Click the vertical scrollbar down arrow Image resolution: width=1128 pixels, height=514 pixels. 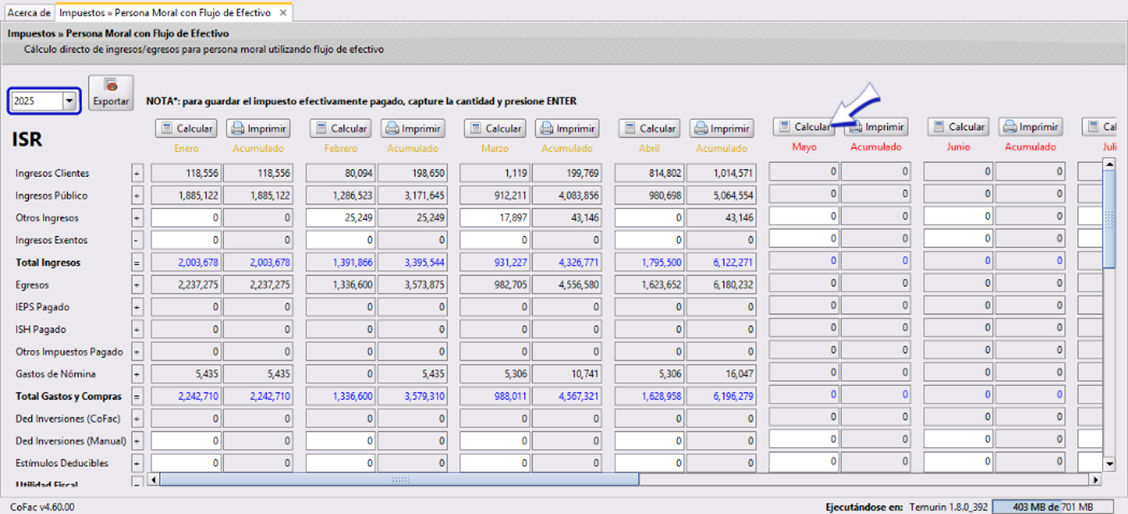1108,463
